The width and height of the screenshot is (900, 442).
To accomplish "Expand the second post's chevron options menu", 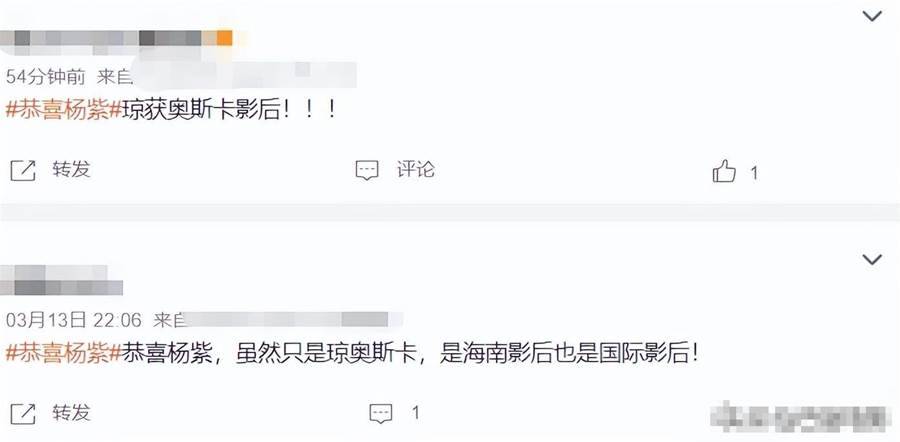I will 872,260.
